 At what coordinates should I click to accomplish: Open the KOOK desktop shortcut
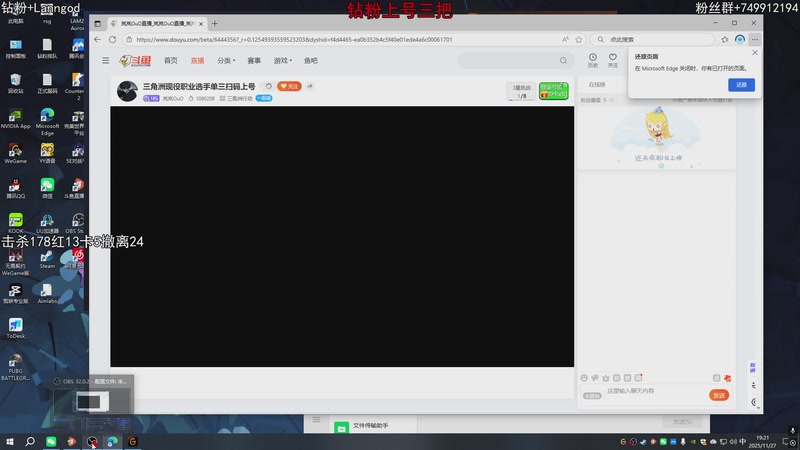pos(15,223)
